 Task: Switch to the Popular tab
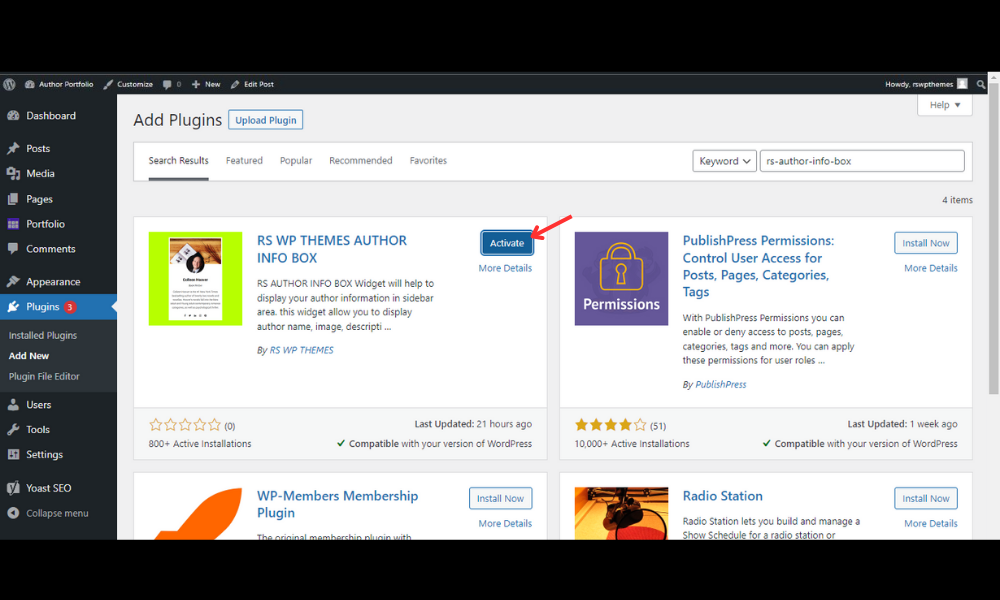tap(296, 161)
